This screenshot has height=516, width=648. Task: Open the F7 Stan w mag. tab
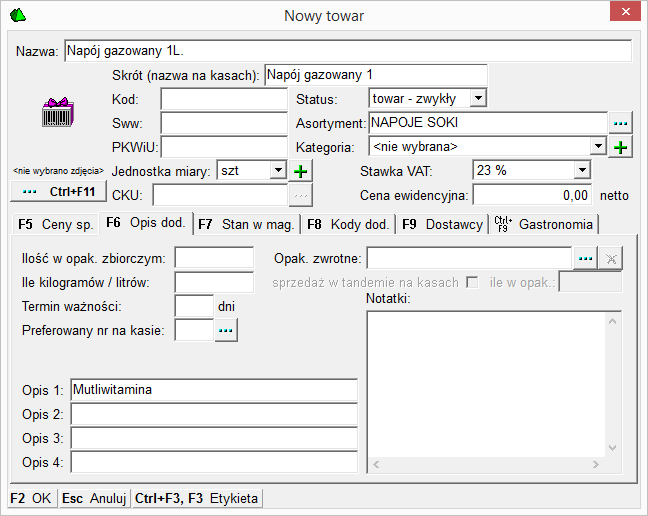pyautogui.click(x=244, y=224)
